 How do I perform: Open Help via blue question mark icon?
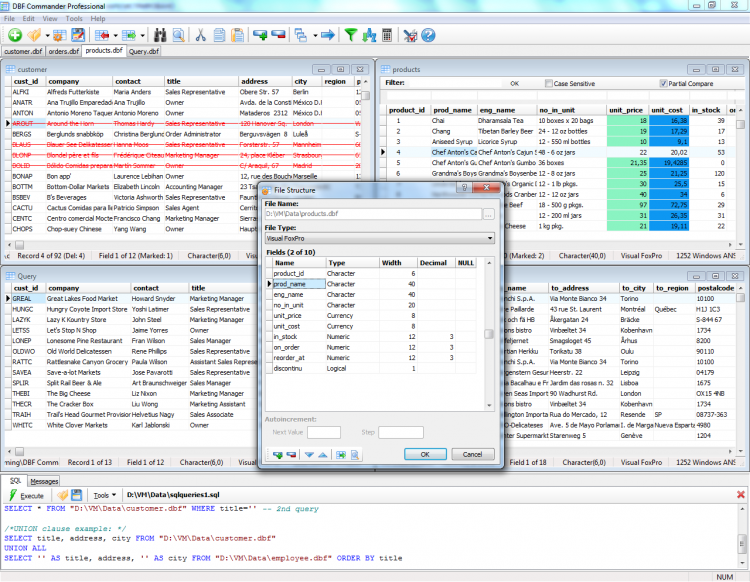pos(428,35)
